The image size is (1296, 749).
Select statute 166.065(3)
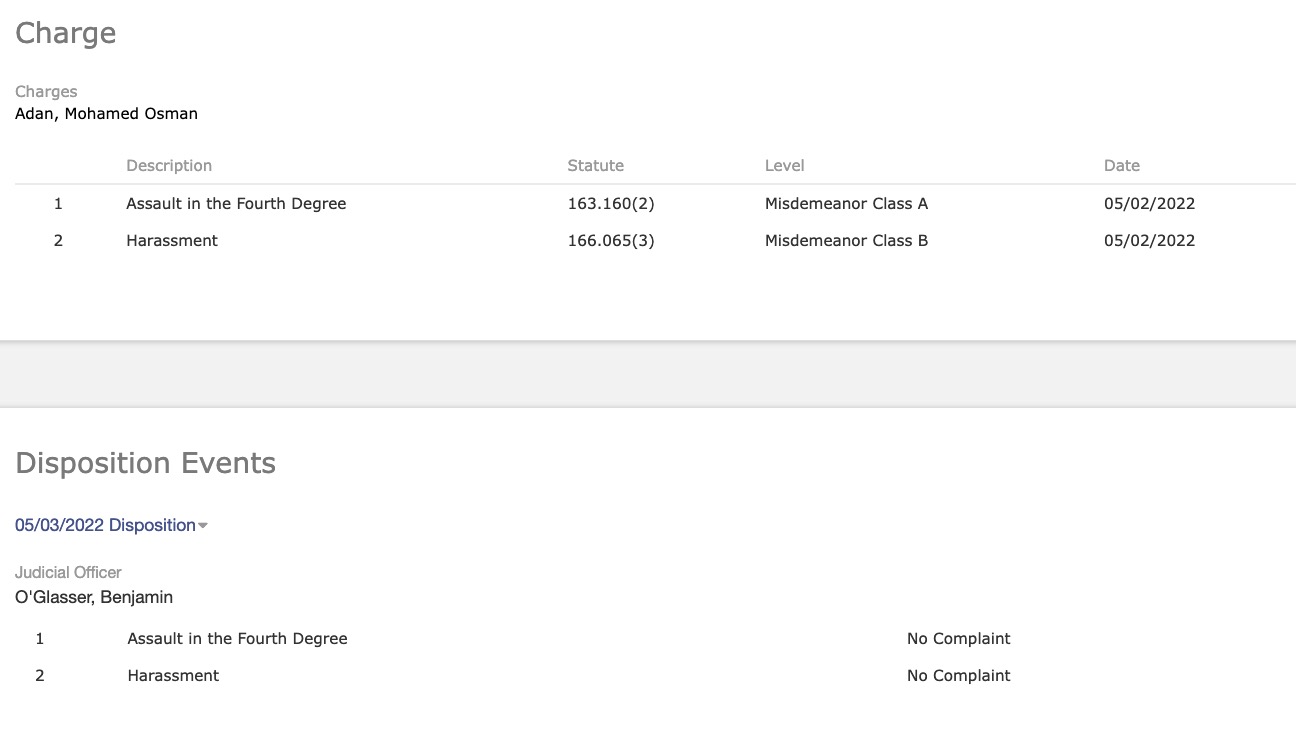(610, 241)
